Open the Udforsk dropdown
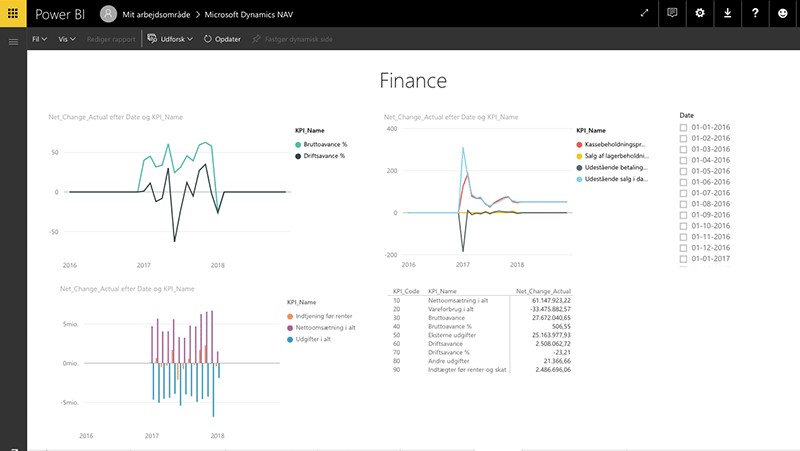Viewport: 800px width, 451px height. [x=170, y=39]
